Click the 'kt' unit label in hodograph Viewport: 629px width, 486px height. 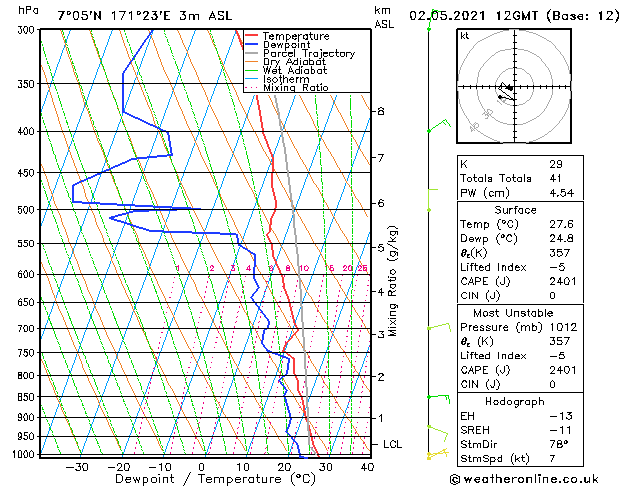click(465, 36)
